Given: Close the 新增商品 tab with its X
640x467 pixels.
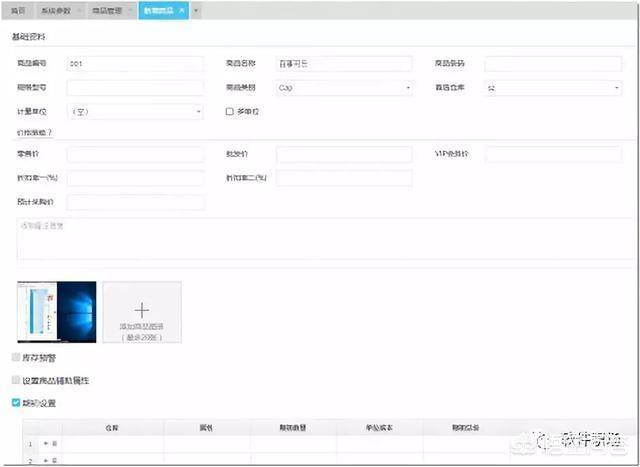Looking at the screenshot, I should pos(181,9).
